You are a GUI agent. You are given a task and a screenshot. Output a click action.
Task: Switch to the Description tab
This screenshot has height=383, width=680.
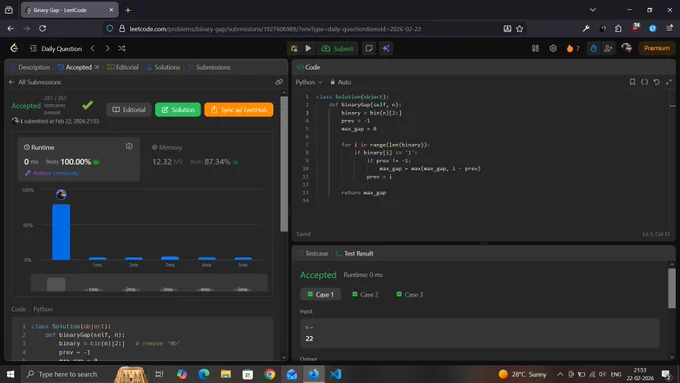click(x=30, y=67)
